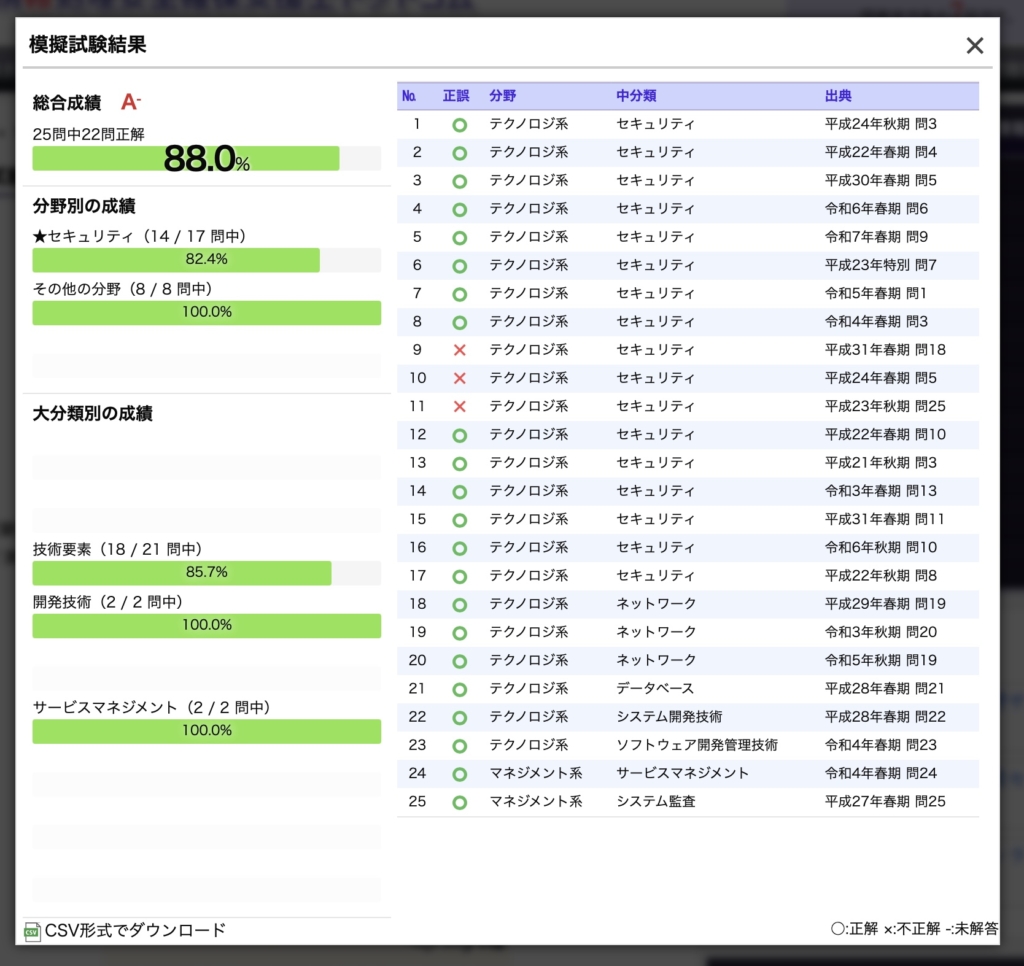Open source 平成24年秋期 問3
1024x966 pixels.
pos(880,124)
